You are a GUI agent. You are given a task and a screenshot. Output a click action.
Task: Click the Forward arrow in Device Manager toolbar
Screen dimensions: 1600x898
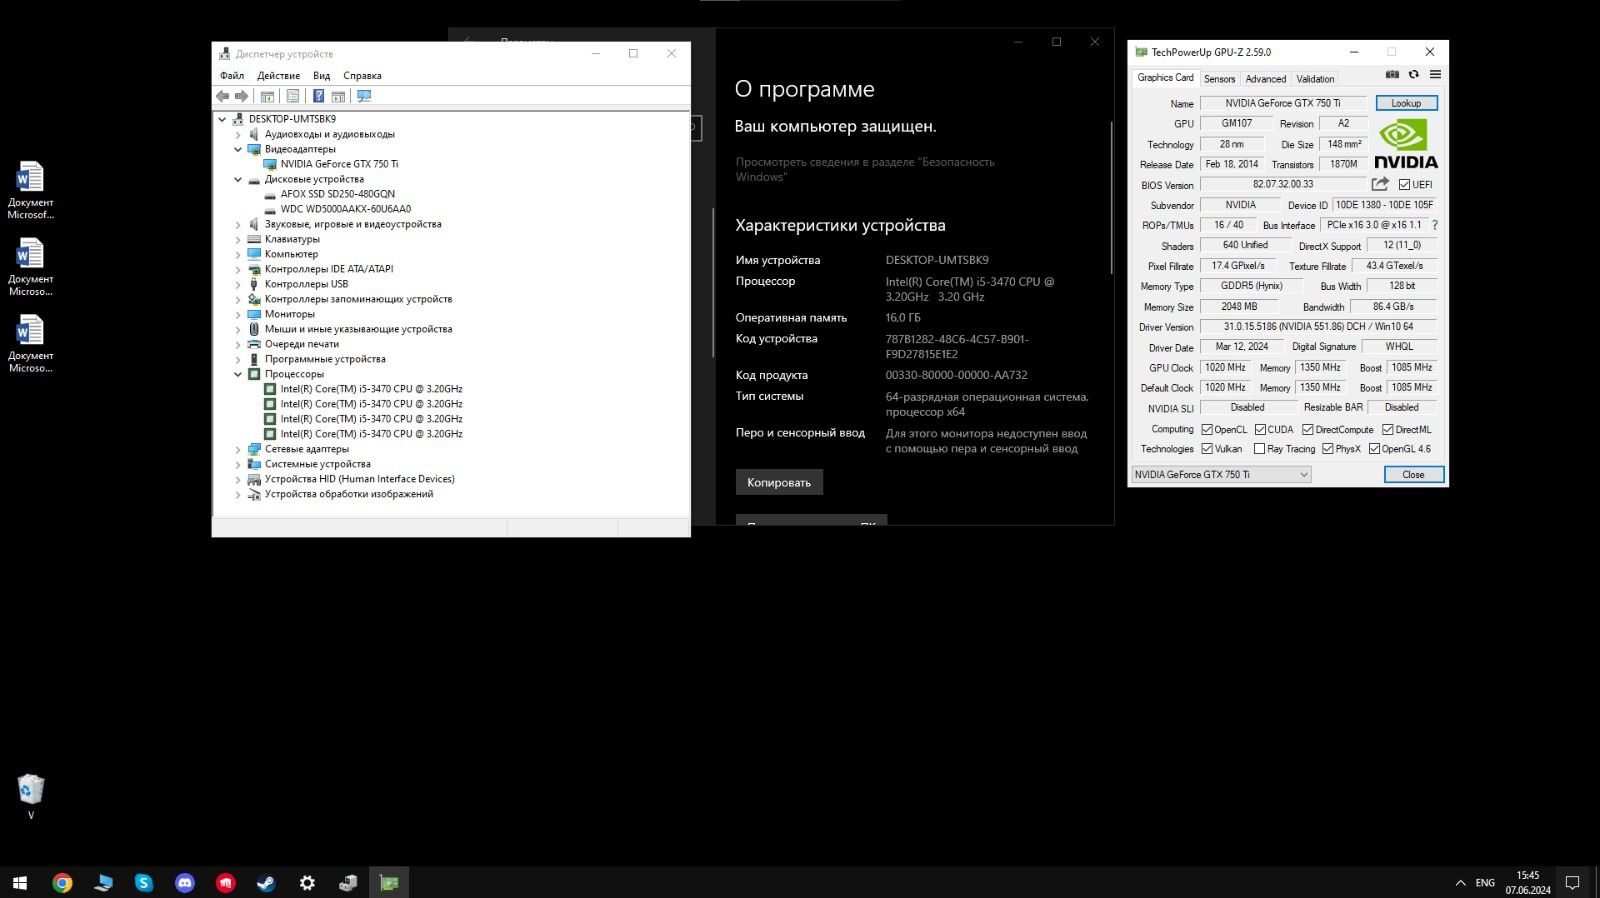click(x=241, y=96)
